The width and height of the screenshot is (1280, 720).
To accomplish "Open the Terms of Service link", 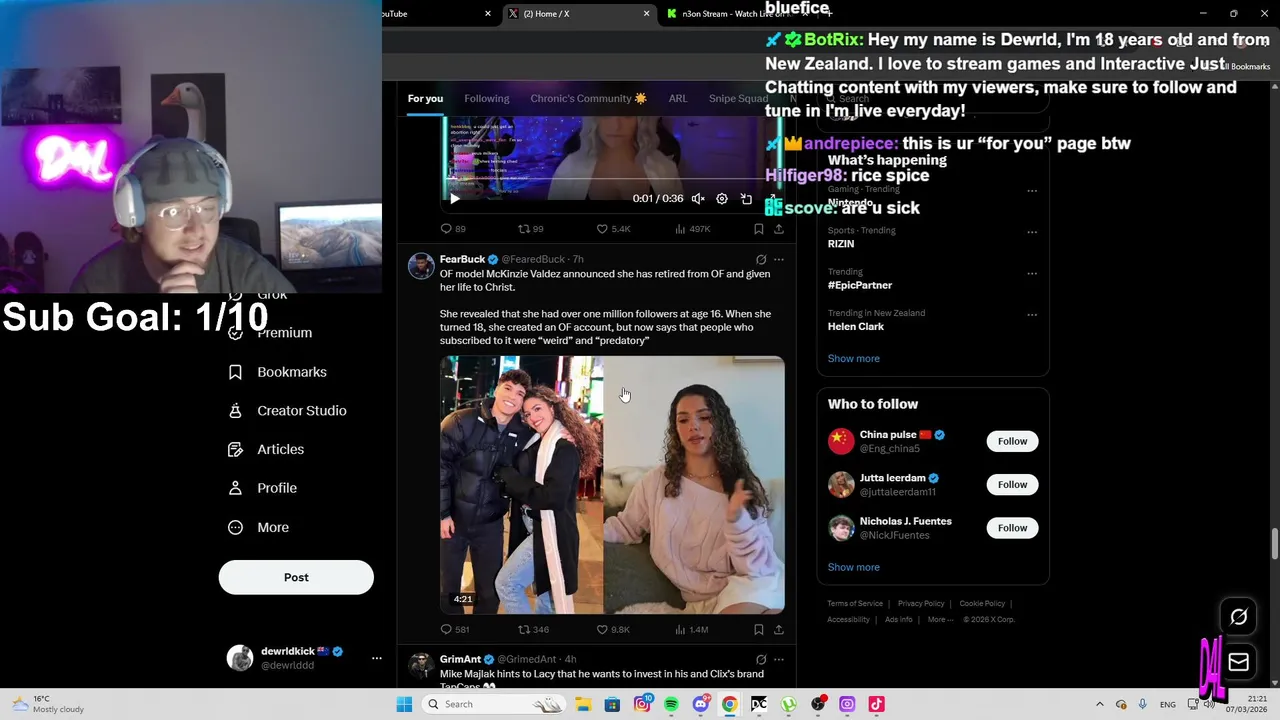I will point(855,603).
